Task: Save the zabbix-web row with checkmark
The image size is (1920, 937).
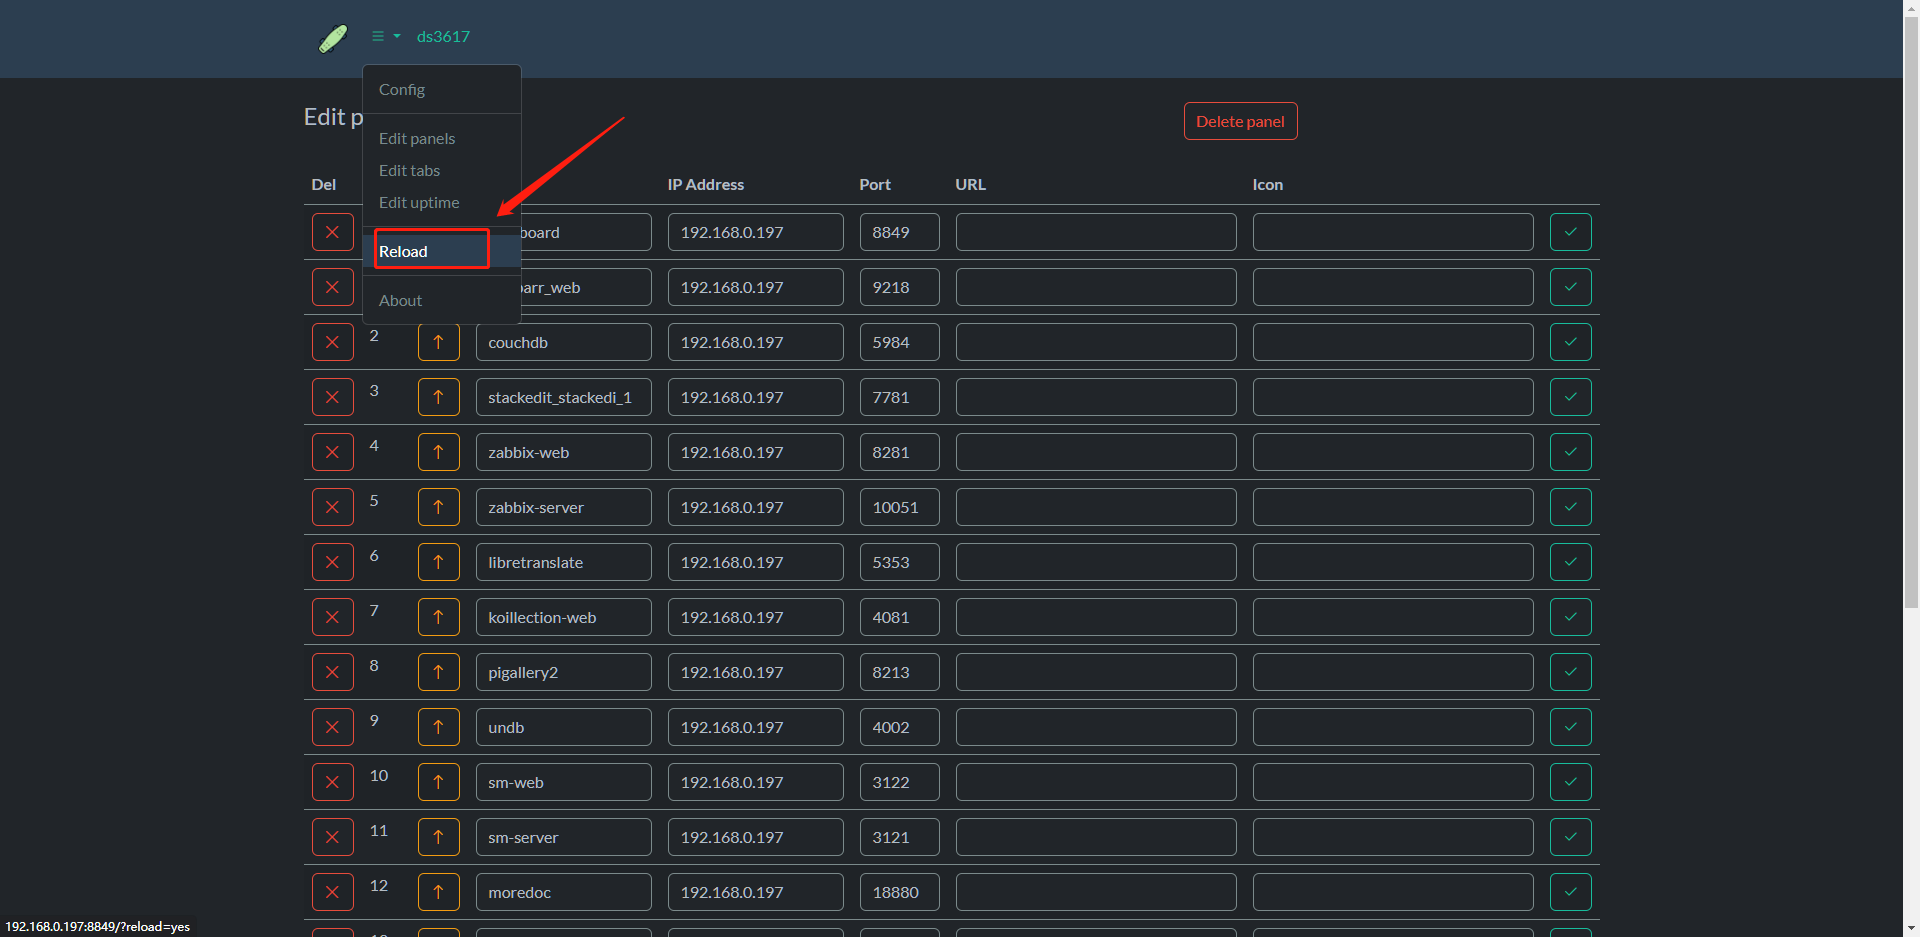Action: tap(1570, 452)
